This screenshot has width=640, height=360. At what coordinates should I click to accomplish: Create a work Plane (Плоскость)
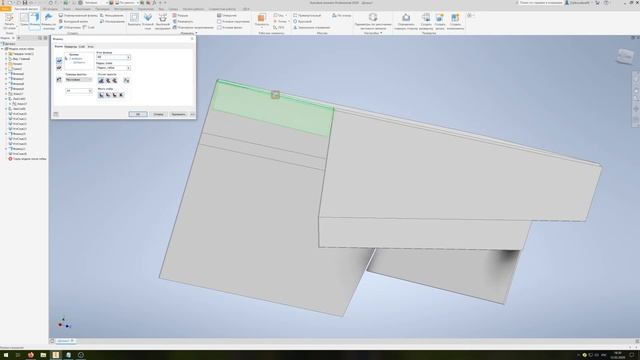coord(261,20)
